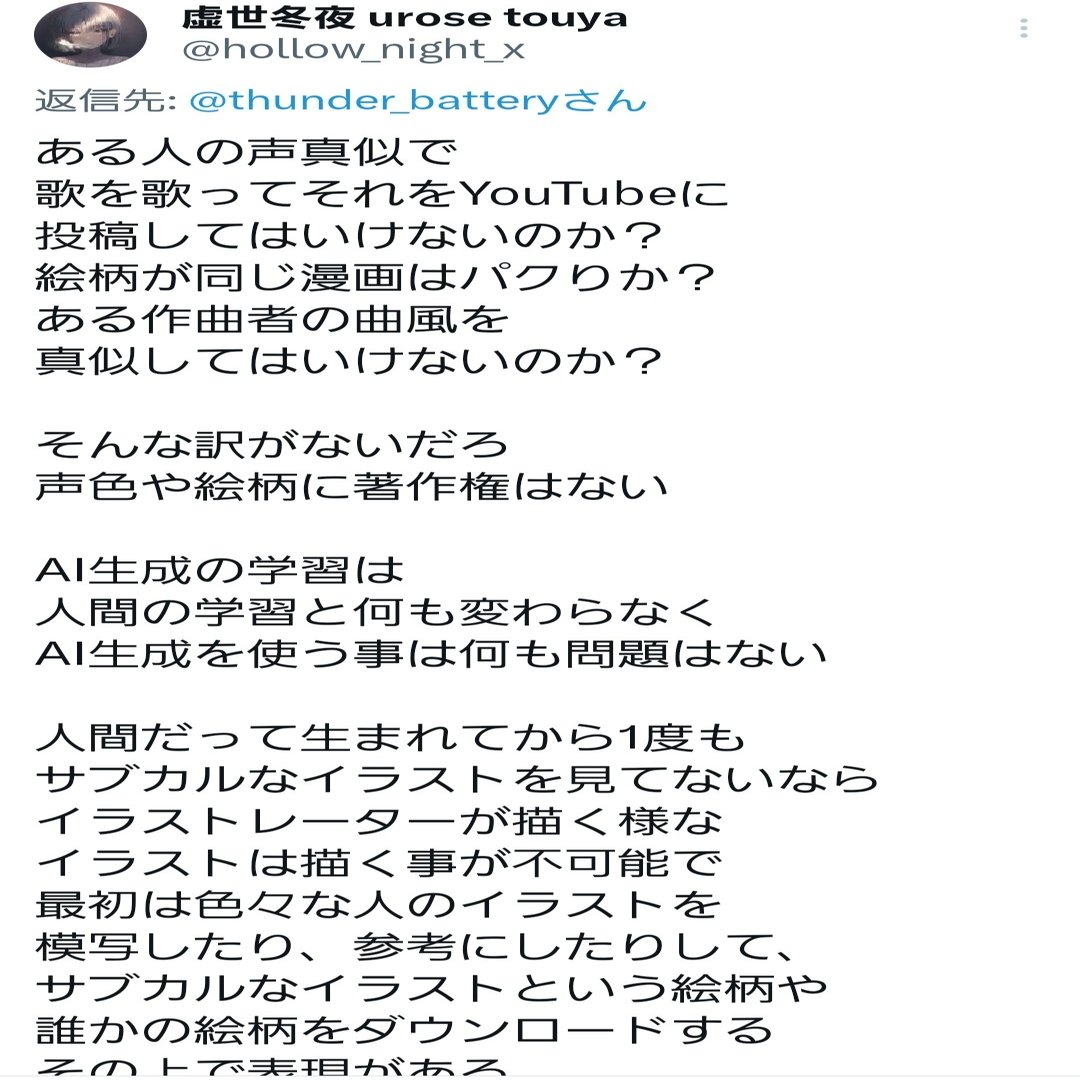This screenshot has height=1080, width=1080.
Task: Click the line 人間だって生まれてから1度も
Action: (391, 738)
